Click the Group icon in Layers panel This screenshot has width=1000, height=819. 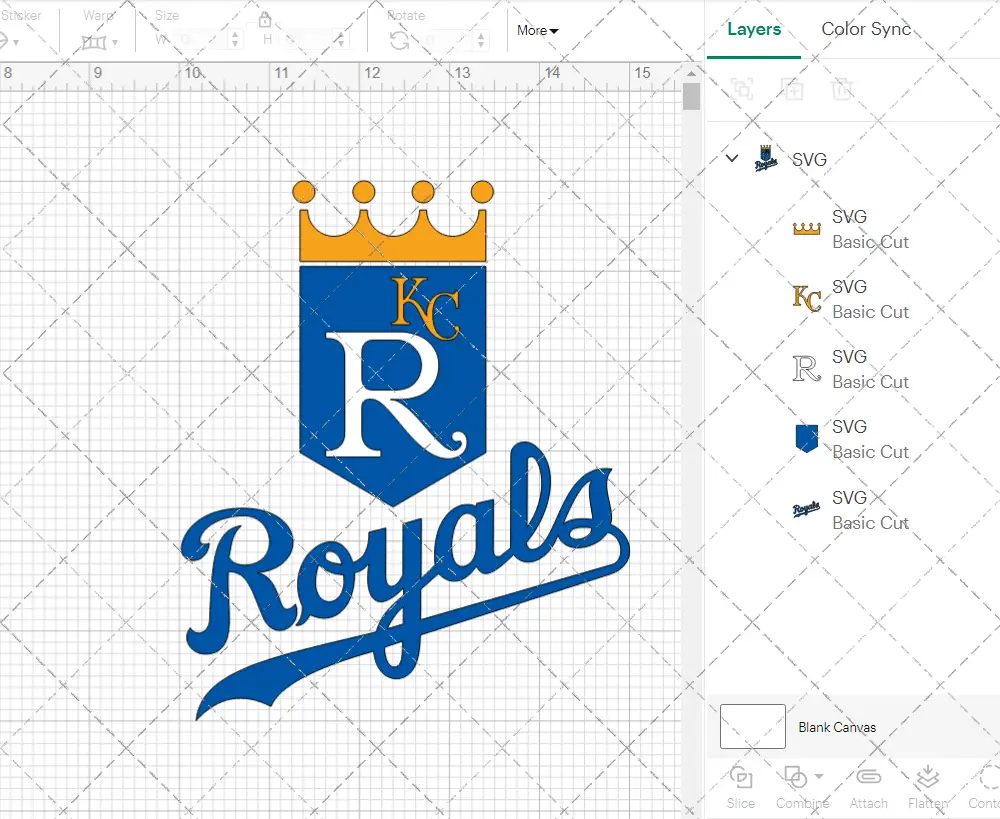pyautogui.click(x=742, y=89)
